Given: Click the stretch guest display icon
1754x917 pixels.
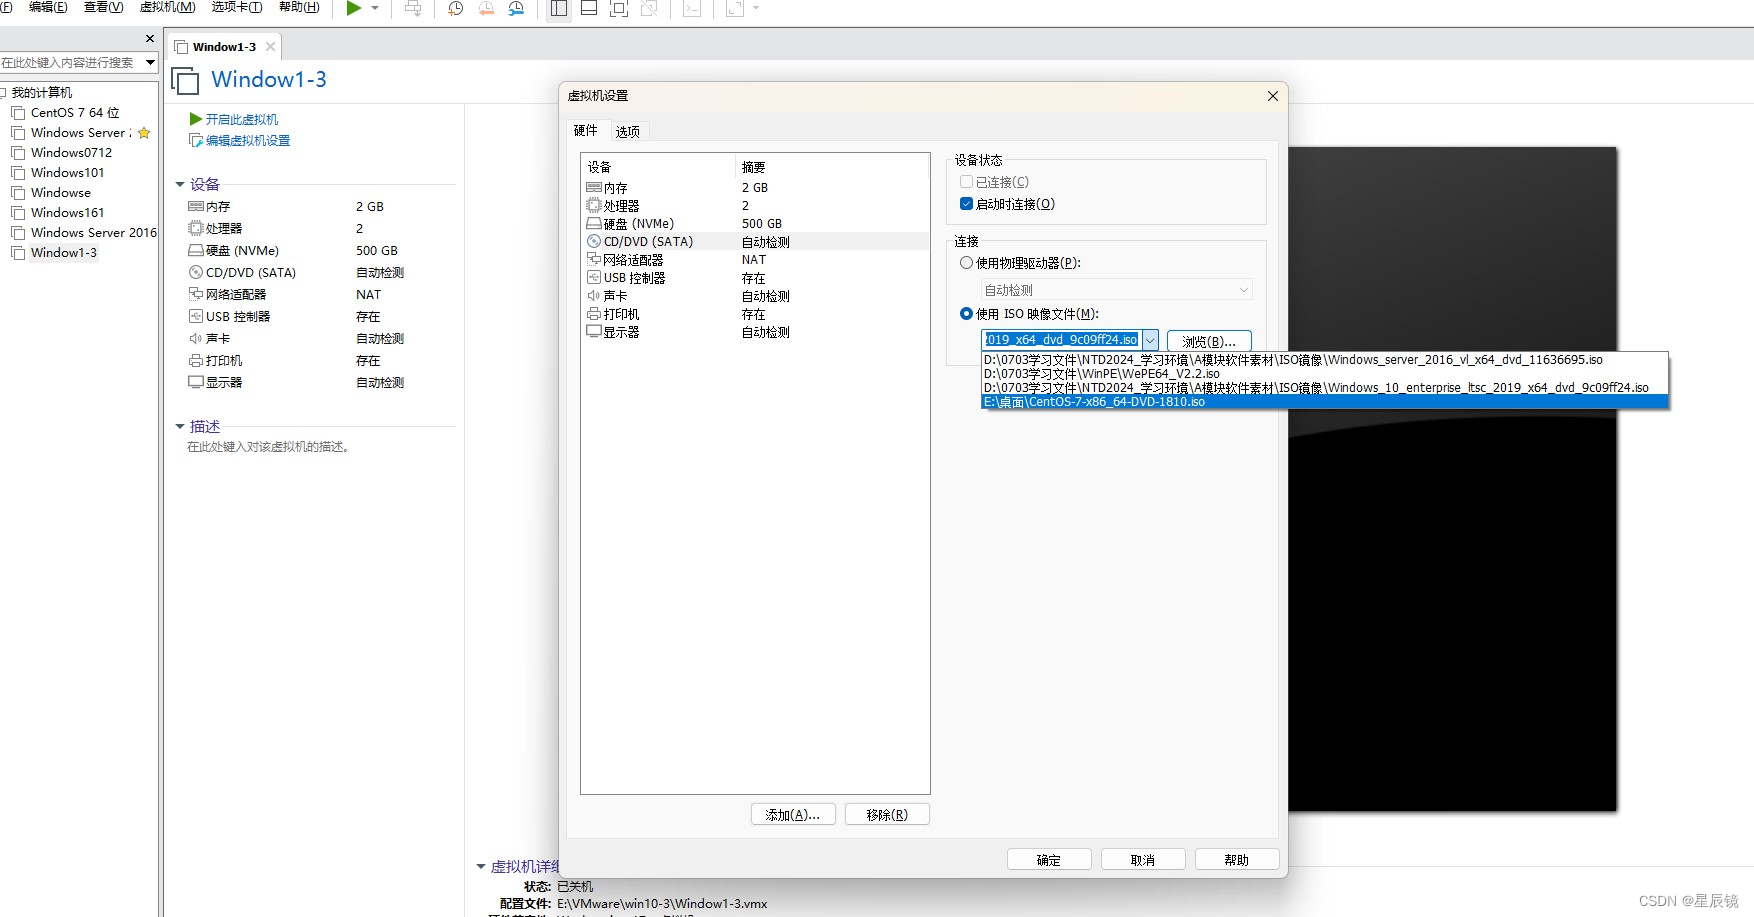Looking at the screenshot, I should pos(735,8).
